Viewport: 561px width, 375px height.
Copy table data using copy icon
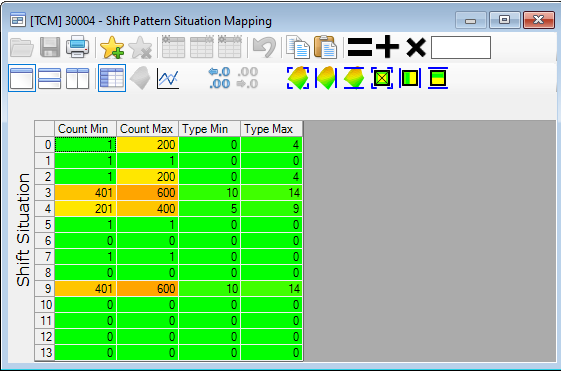(x=298, y=47)
